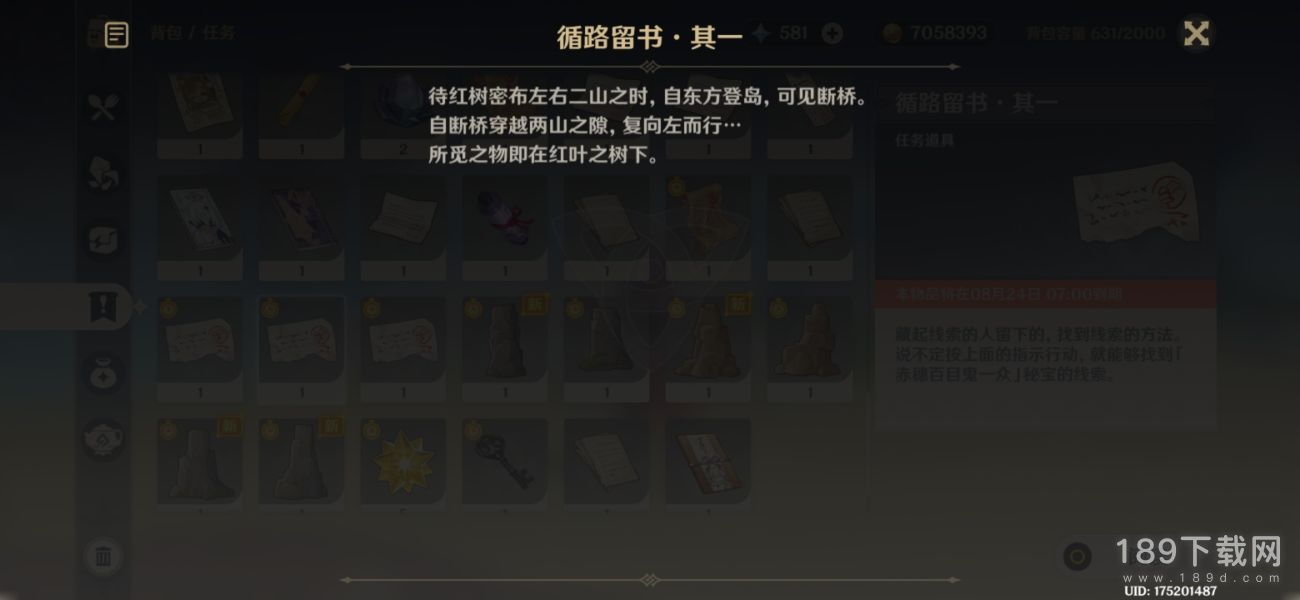Image resolution: width=1300 pixels, height=600 pixels.
Task: Choose the first red-stamped letter item
Action: [200, 340]
